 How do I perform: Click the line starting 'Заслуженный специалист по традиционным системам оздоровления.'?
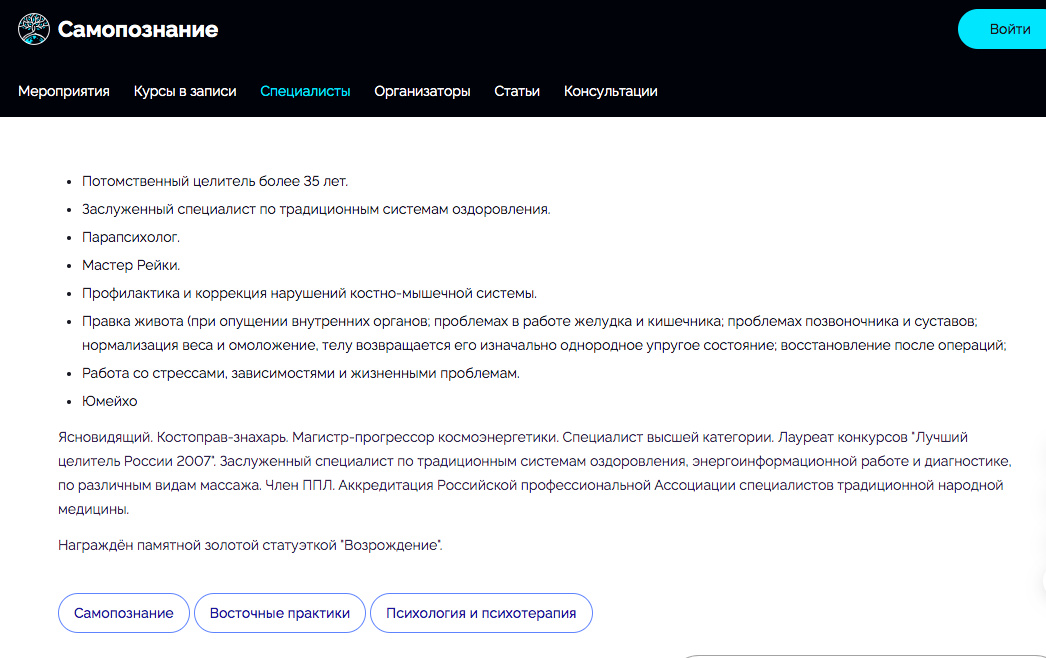coord(316,210)
